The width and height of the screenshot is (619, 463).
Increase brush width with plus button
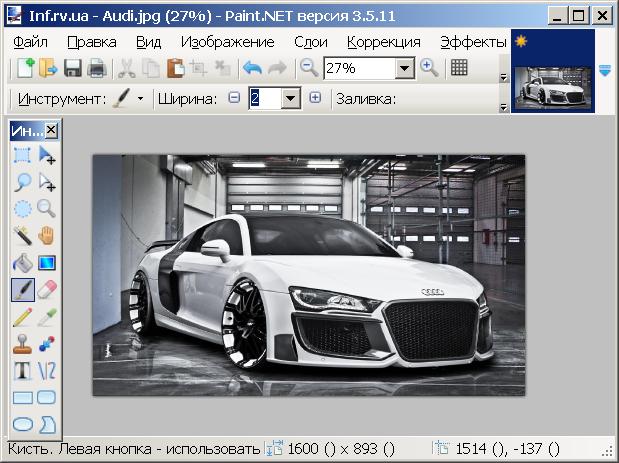point(315,98)
